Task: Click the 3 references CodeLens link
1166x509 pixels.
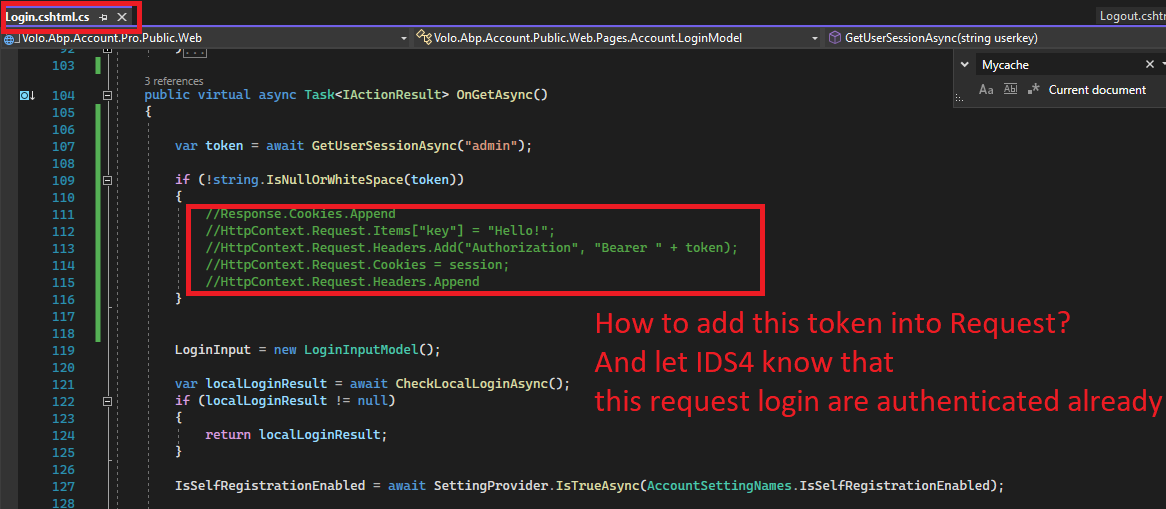Action: [x=174, y=81]
